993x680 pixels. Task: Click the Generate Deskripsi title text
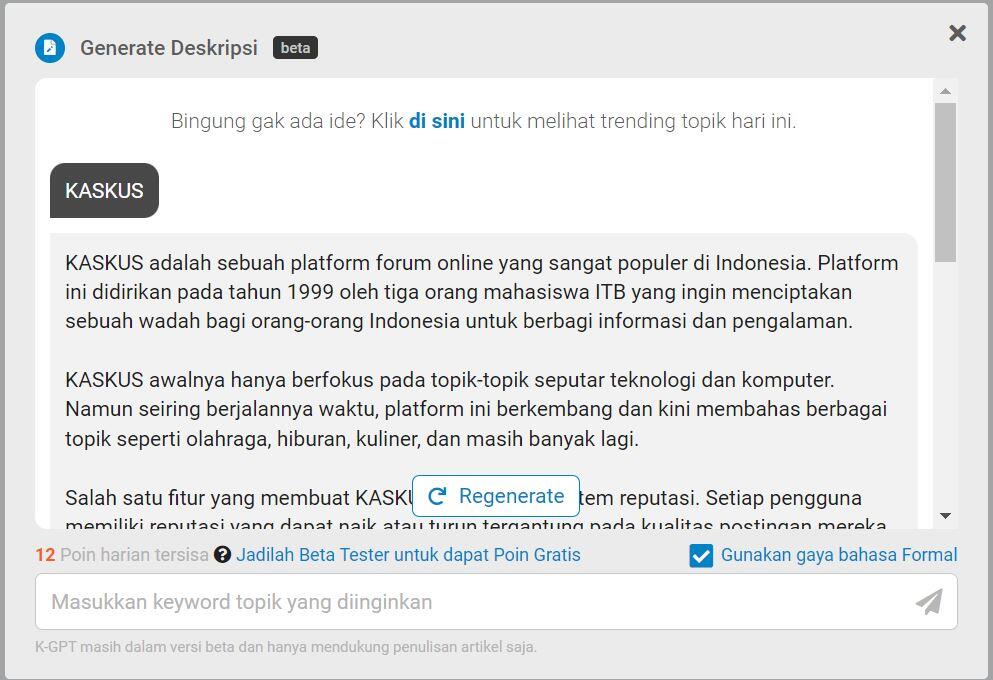click(x=168, y=48)
